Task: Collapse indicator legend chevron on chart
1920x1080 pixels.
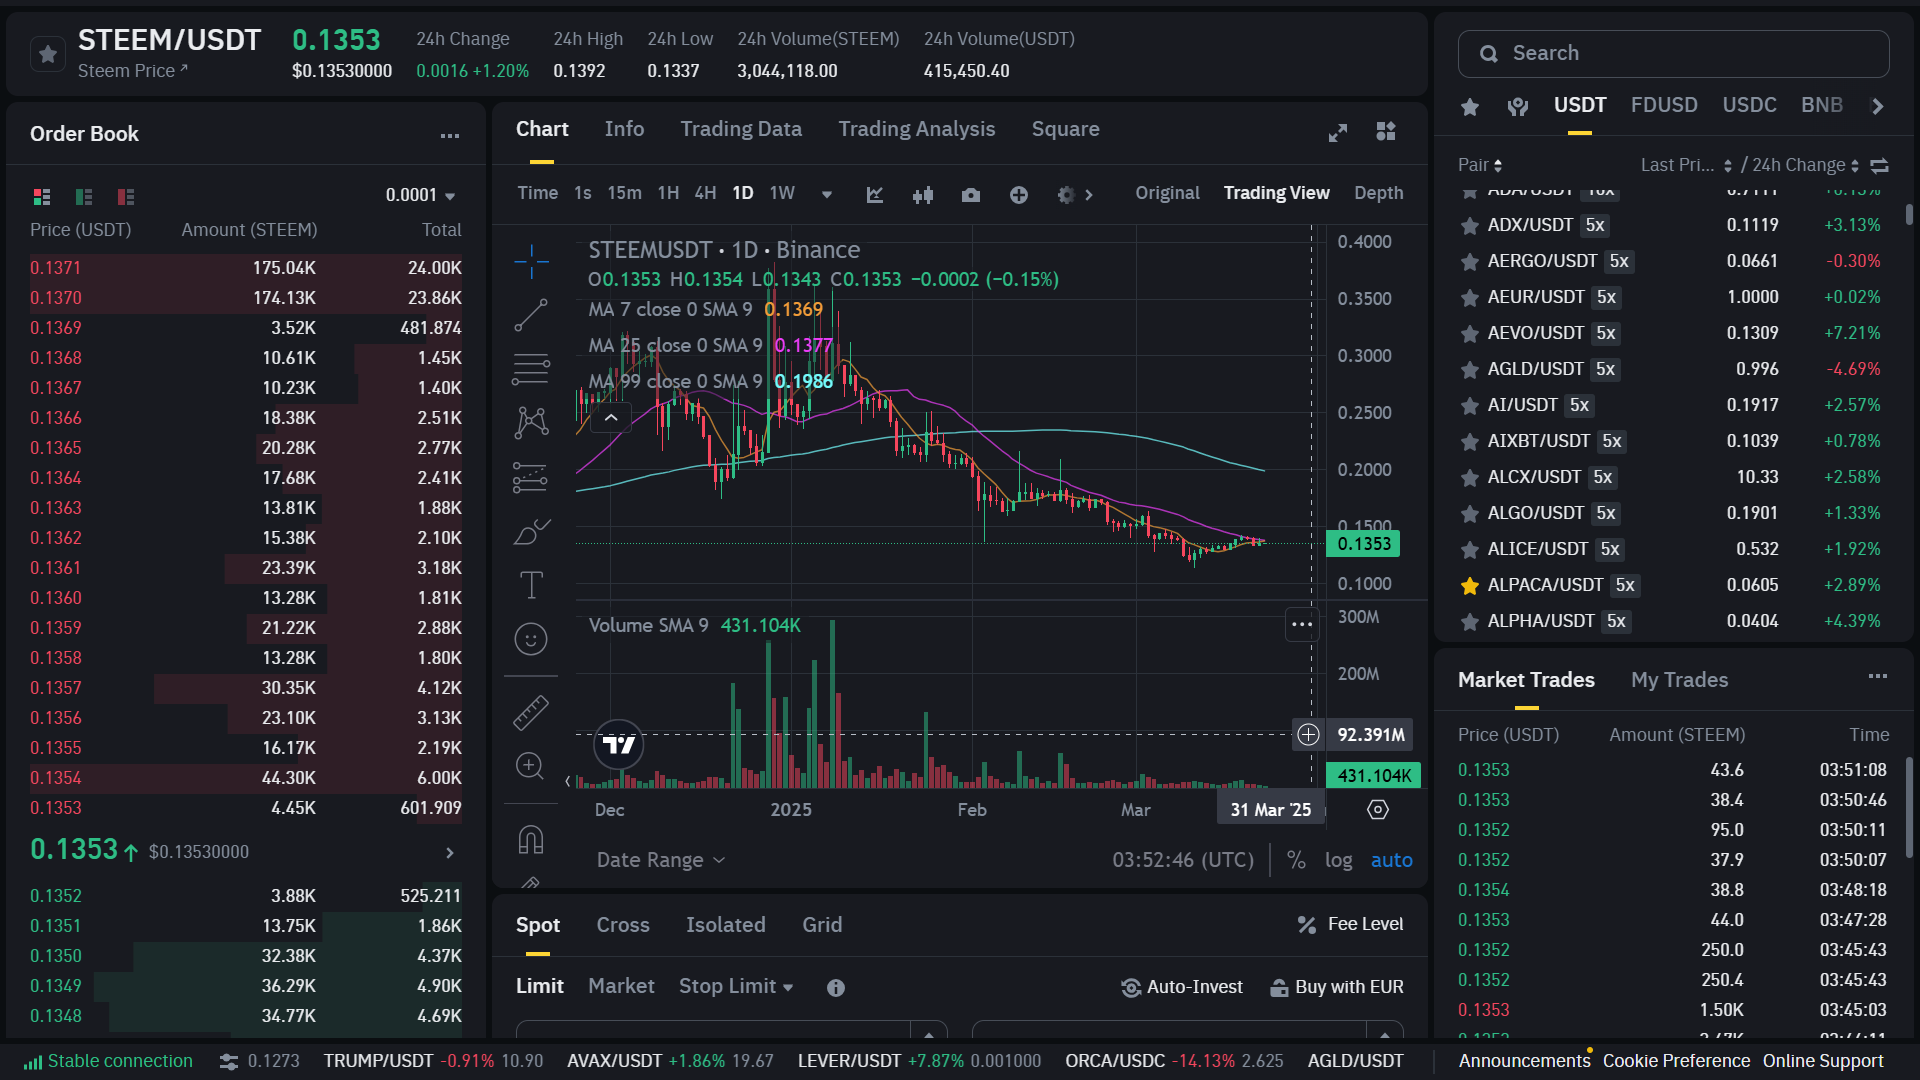Action: (x=611, y=418)
